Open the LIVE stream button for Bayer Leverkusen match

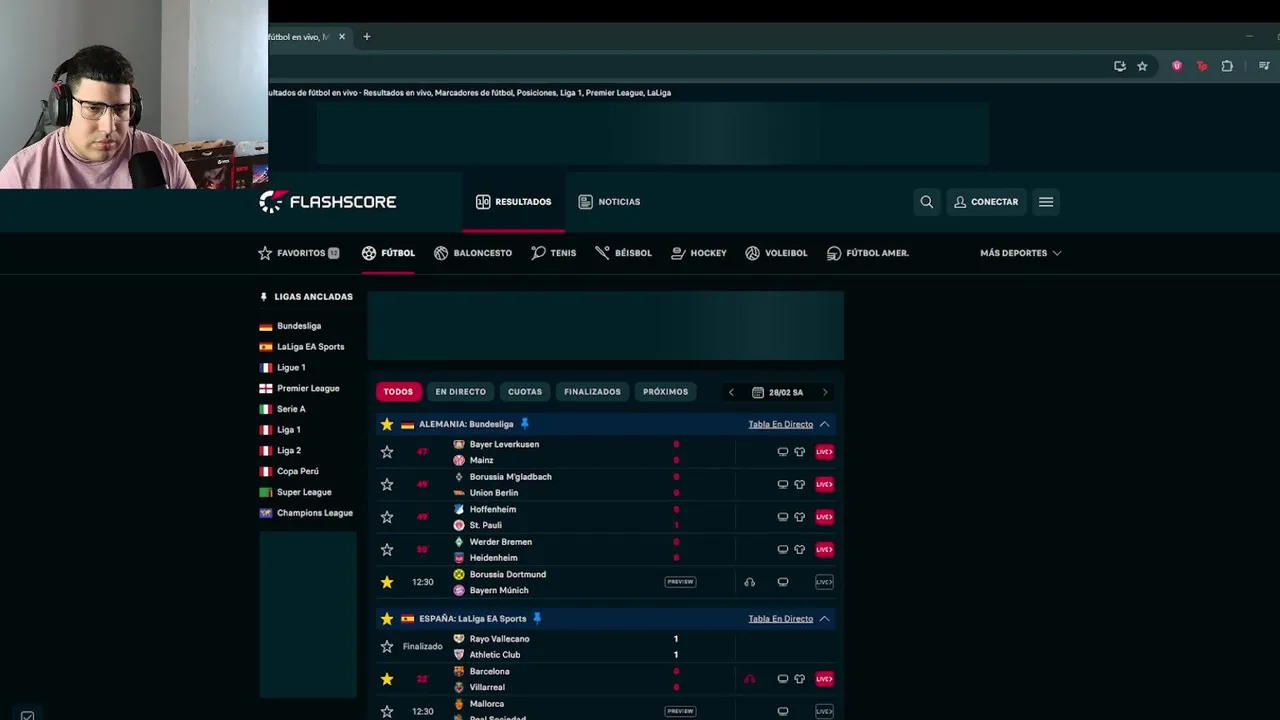click(x=824, y=452)
